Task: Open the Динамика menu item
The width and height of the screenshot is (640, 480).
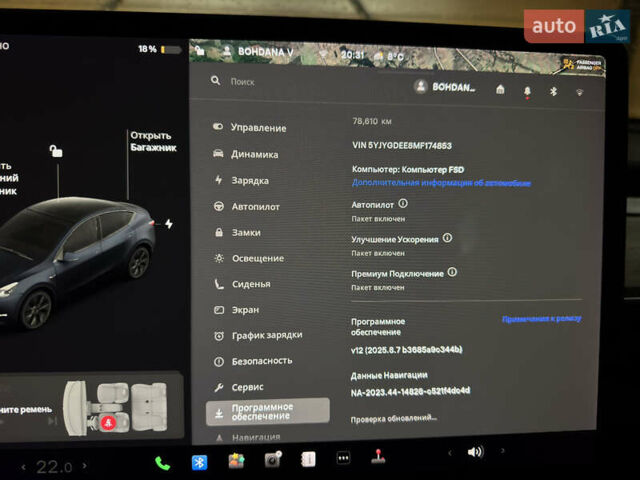Action: click(246, 154)
